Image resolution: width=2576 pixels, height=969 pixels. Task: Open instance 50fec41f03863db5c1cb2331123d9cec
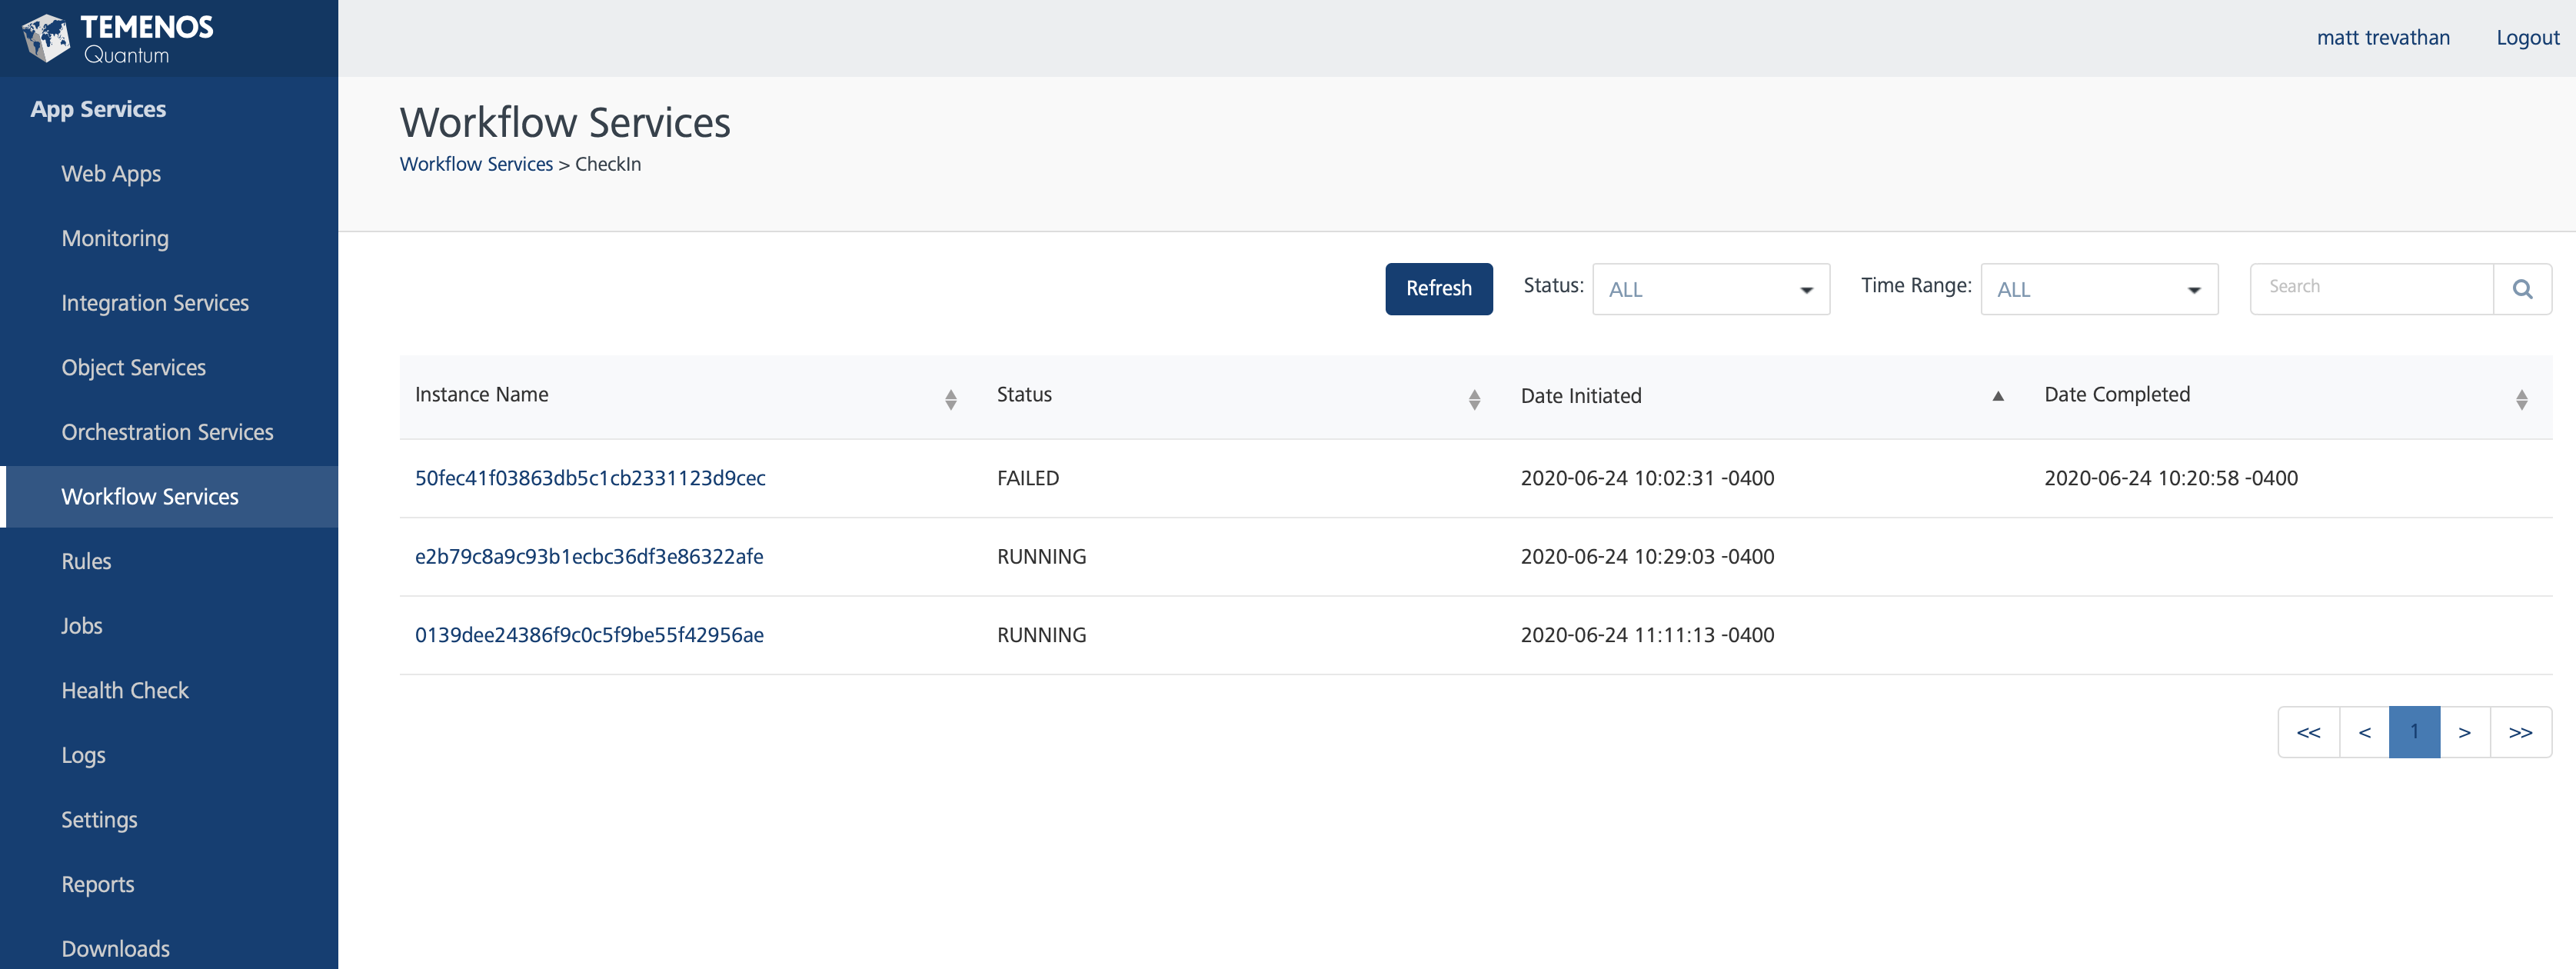[590, 478]
